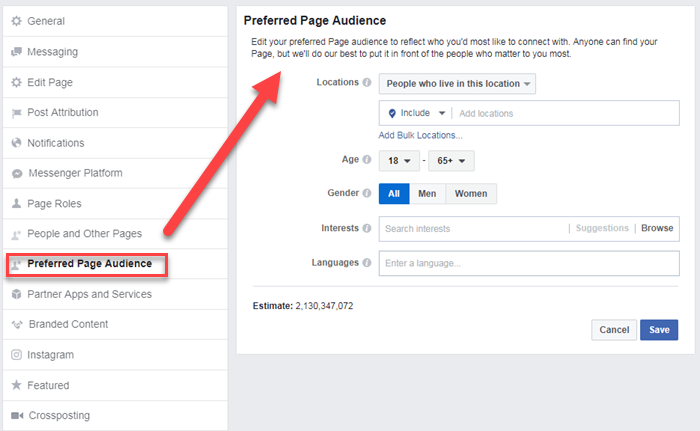Screen dimensions: 700x431
Task: Click the Save button
Action: tap(659, 330)
